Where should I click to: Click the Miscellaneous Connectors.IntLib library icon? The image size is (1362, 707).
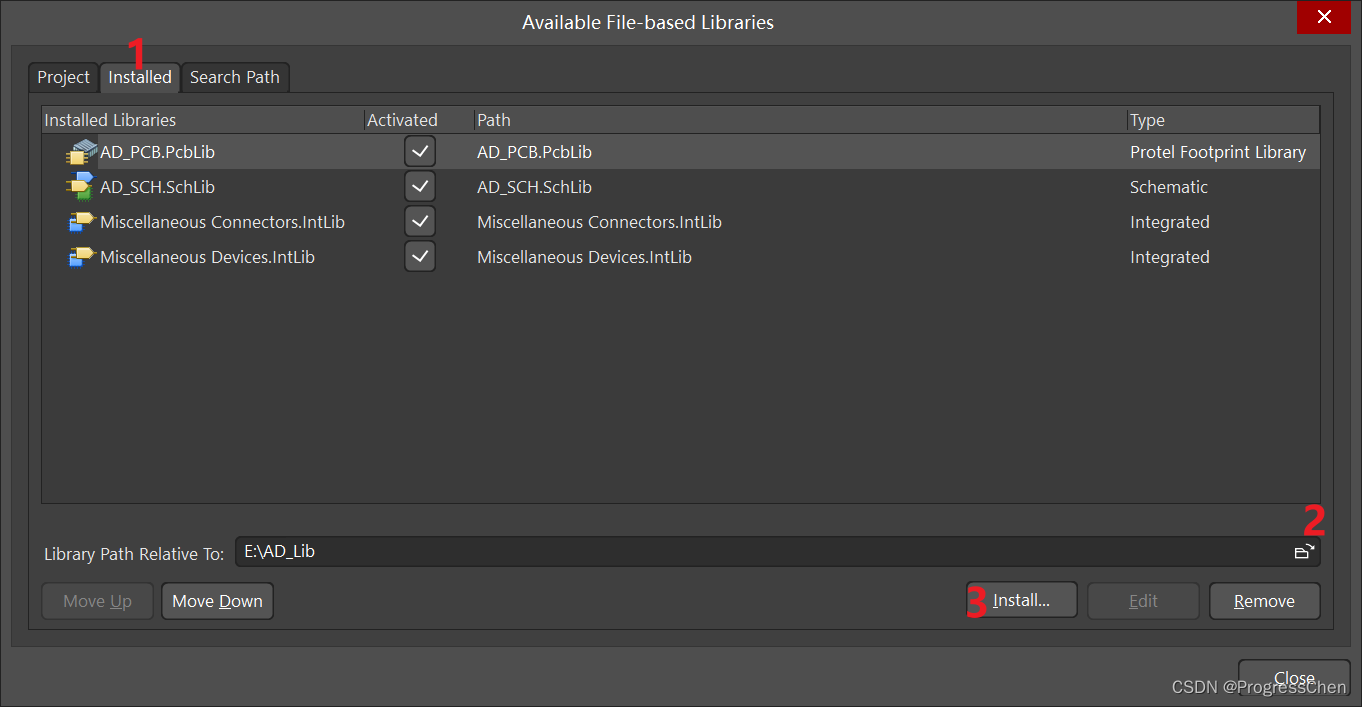(81, 222)
